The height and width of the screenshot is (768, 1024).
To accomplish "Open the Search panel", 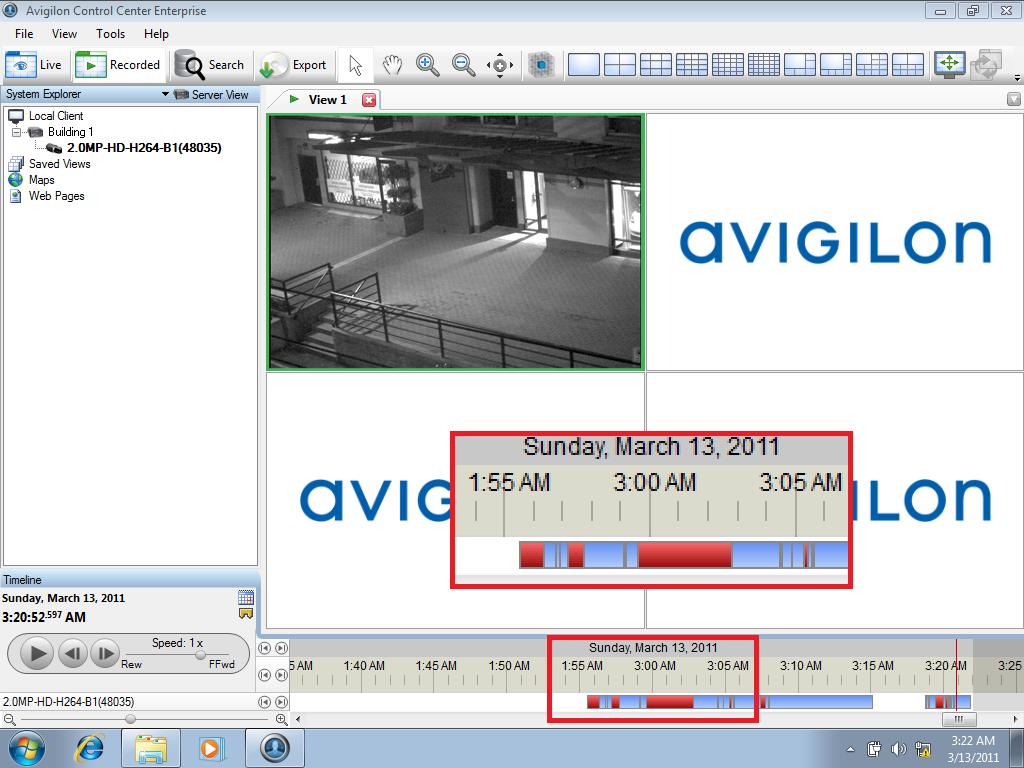I will (x=211, y=64).
